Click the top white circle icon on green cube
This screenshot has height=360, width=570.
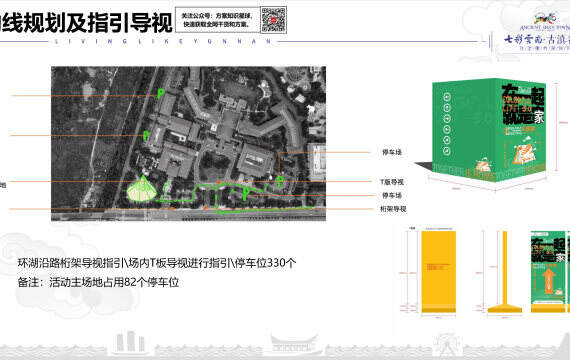click(447, 97)
